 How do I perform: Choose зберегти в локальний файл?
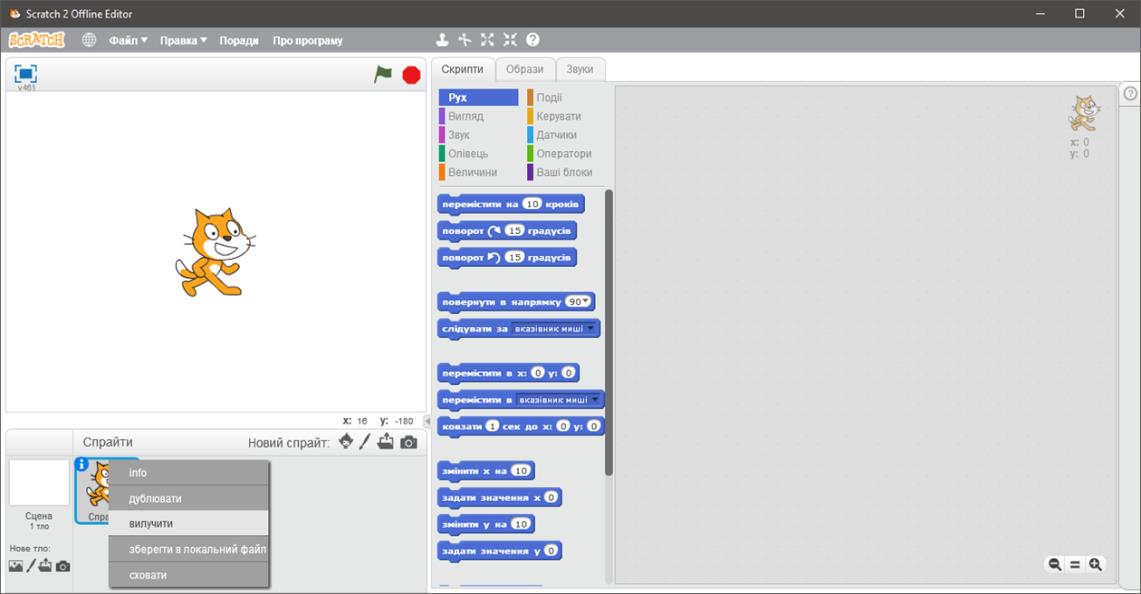(188, 550)
